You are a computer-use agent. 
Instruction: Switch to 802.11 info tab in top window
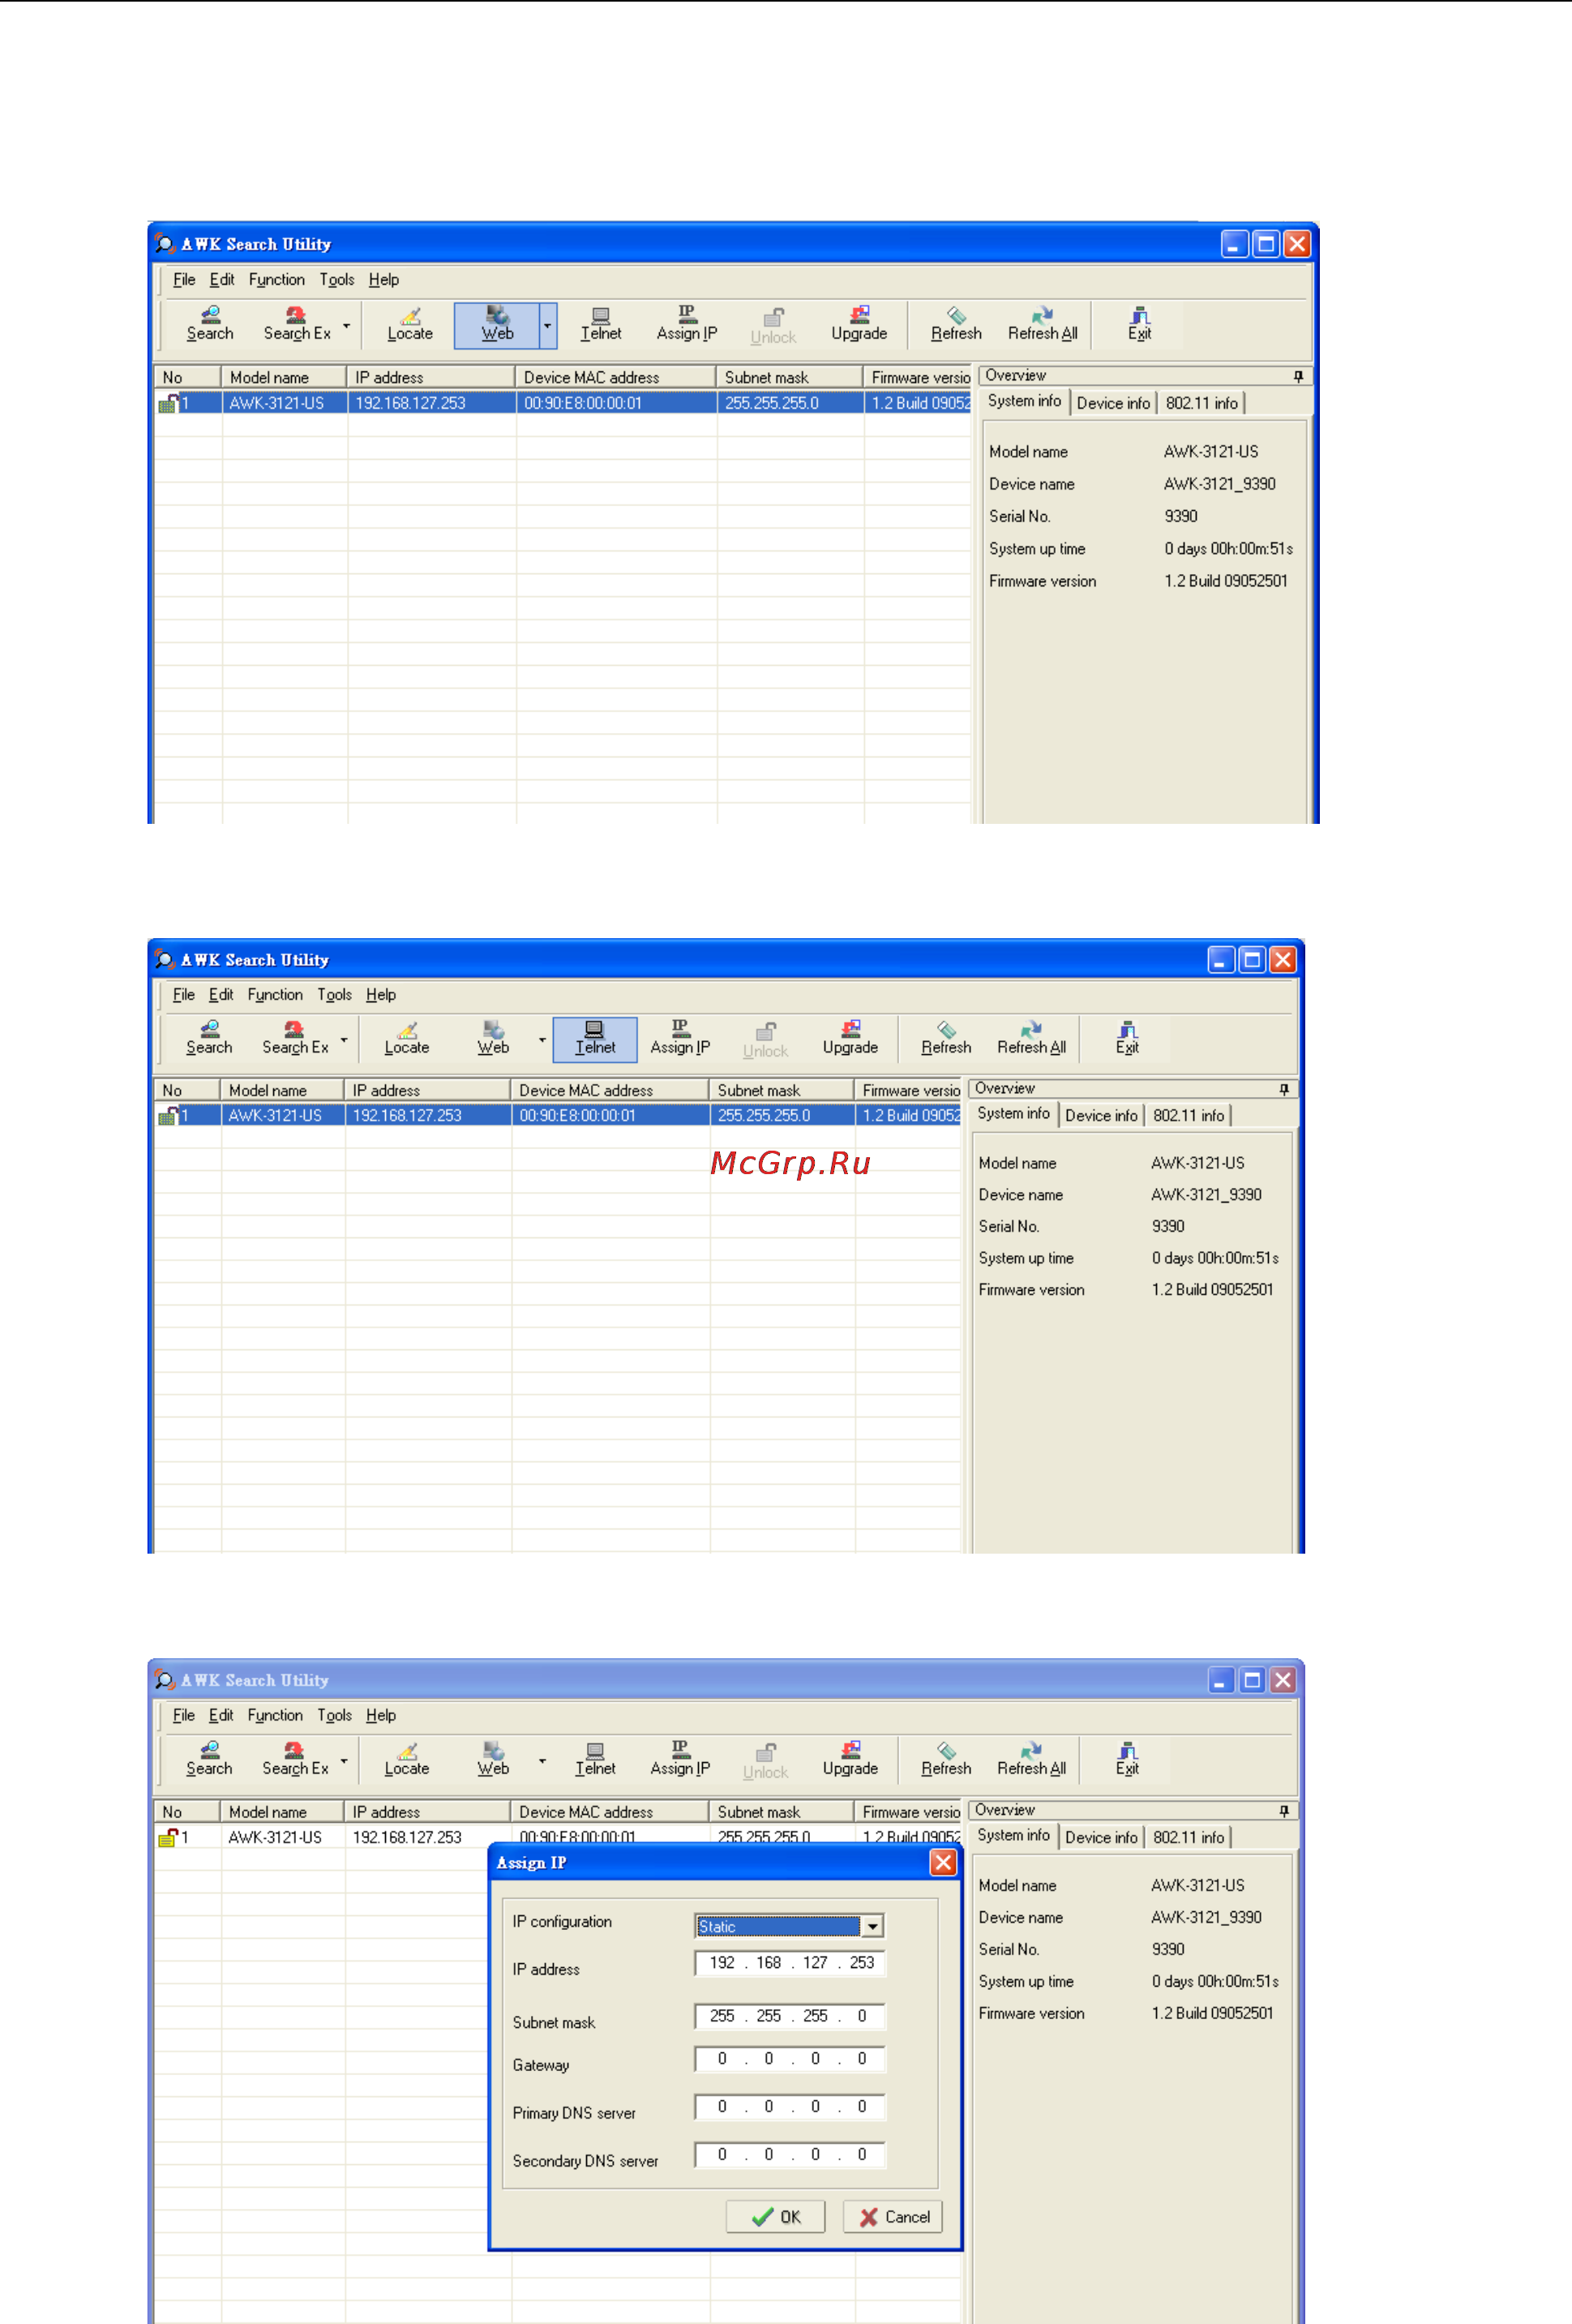tap(1201, 403)
